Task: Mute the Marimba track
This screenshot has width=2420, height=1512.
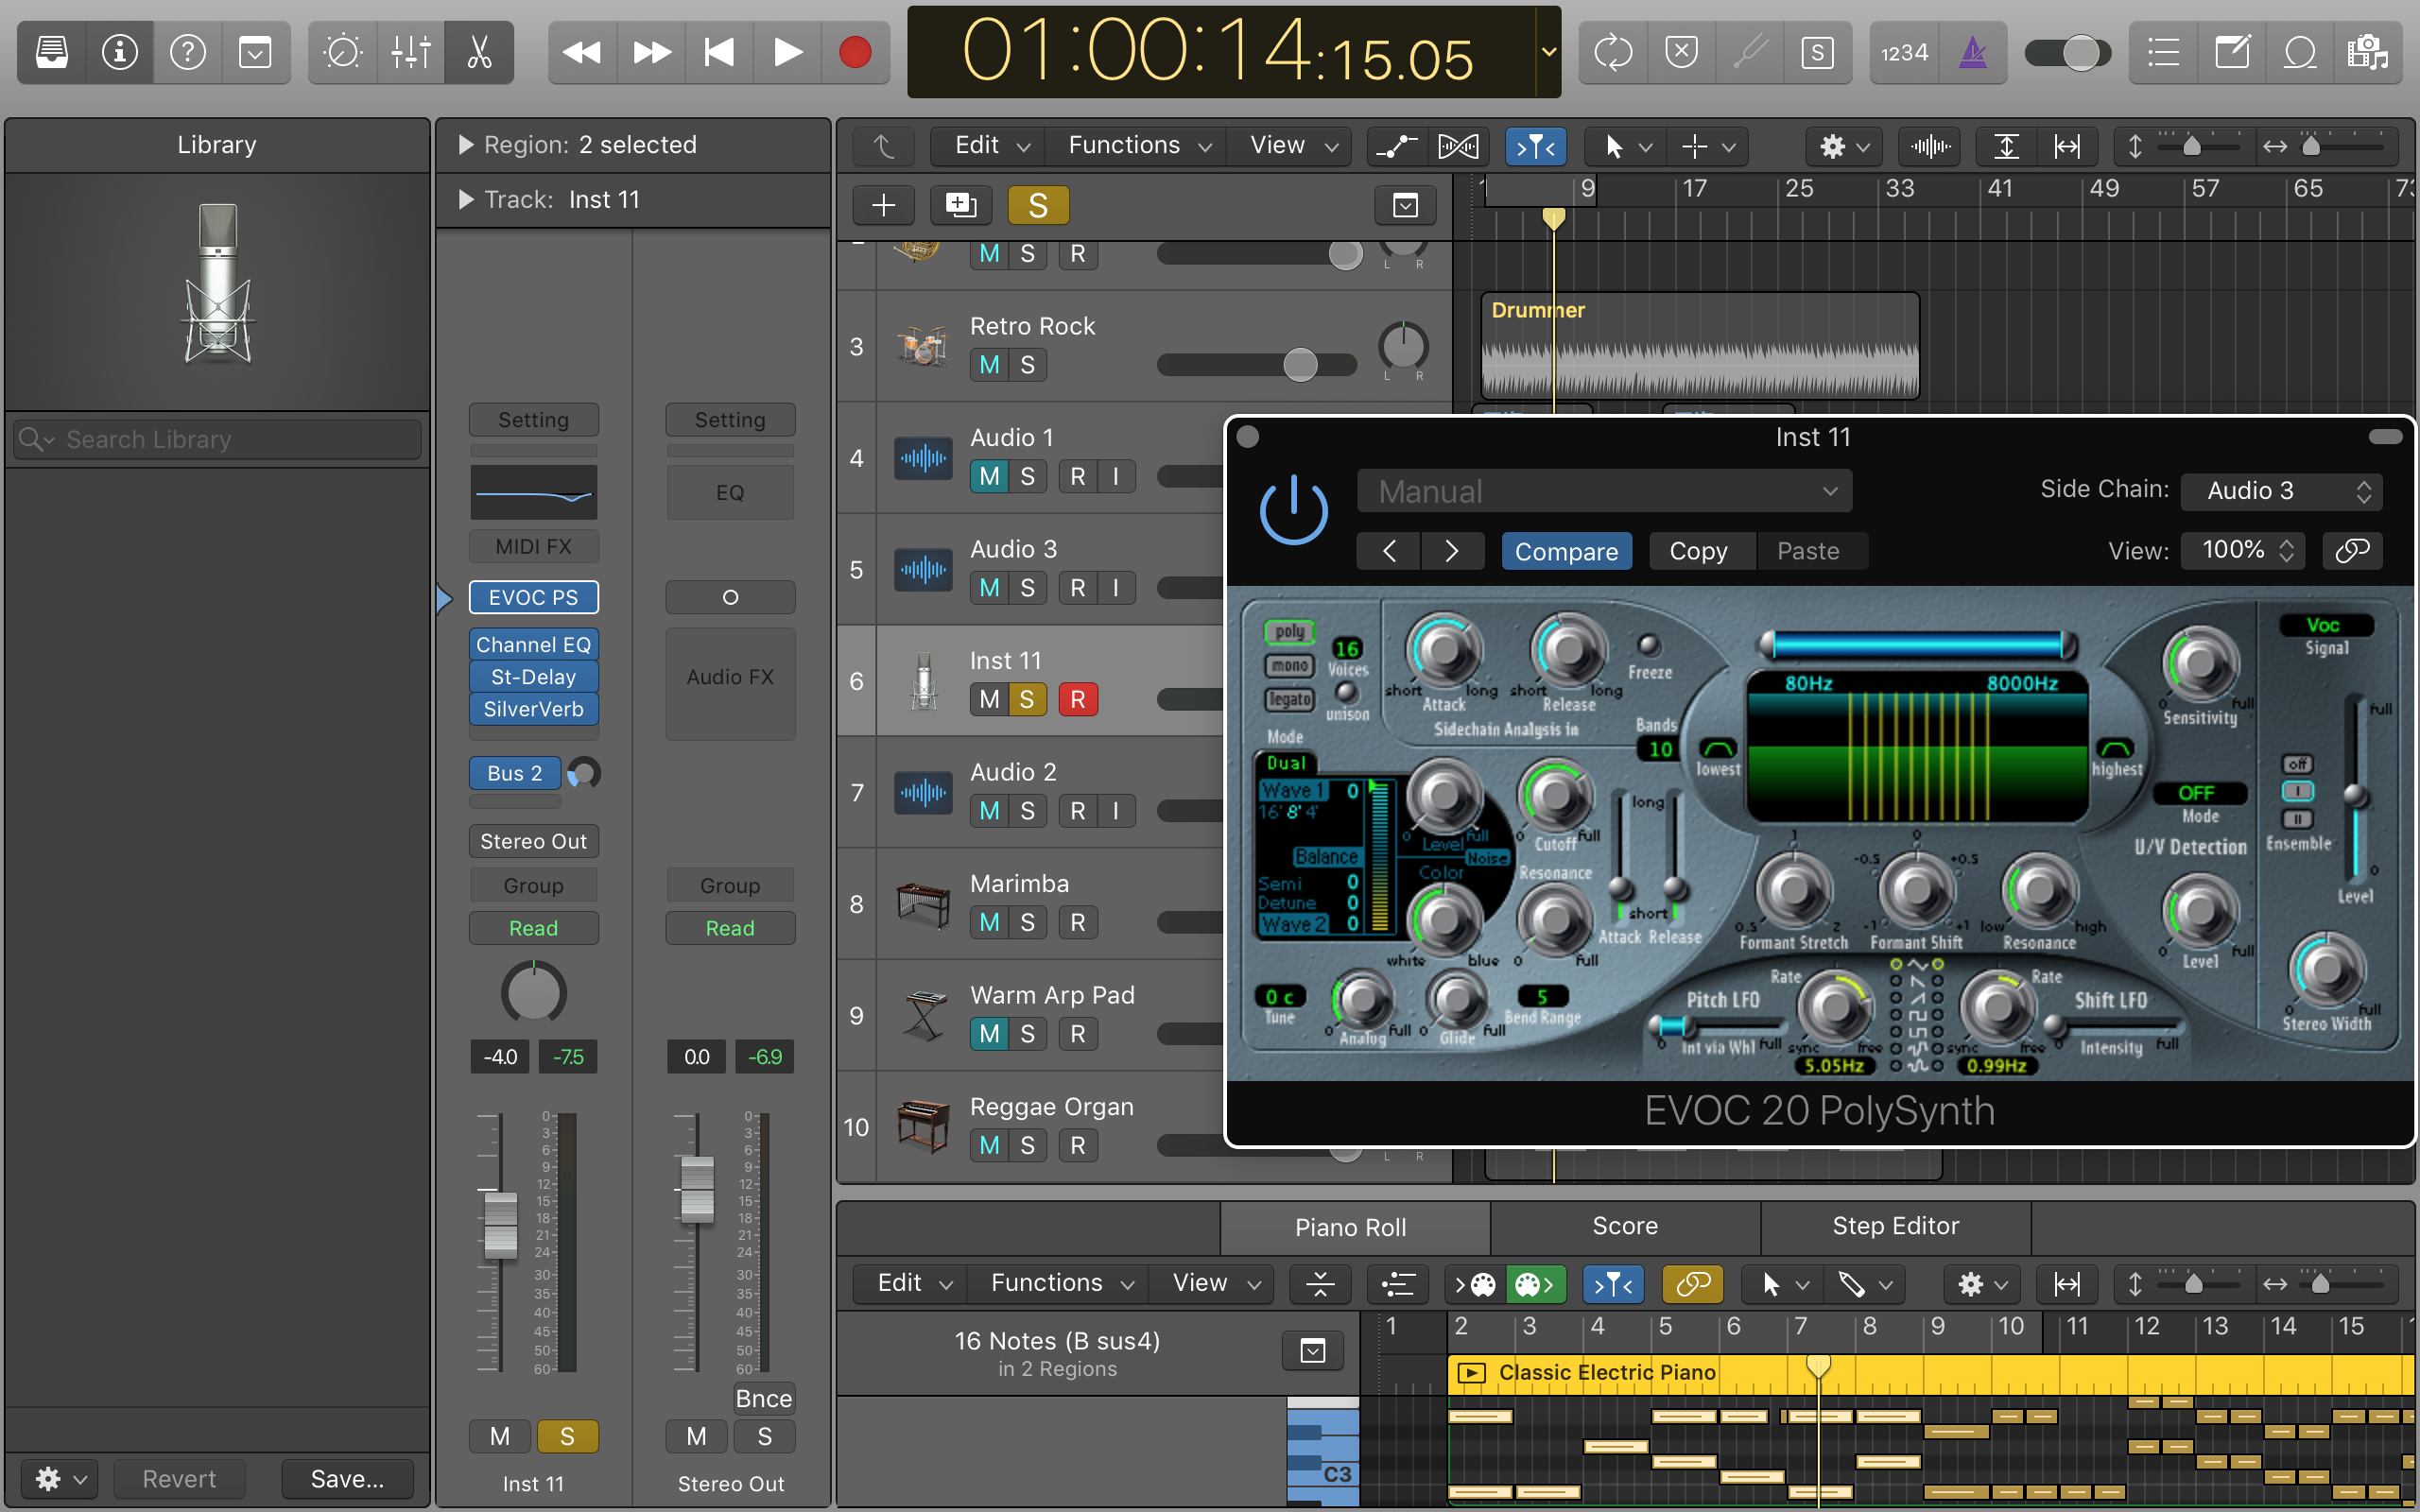Action: coord(988,922)
